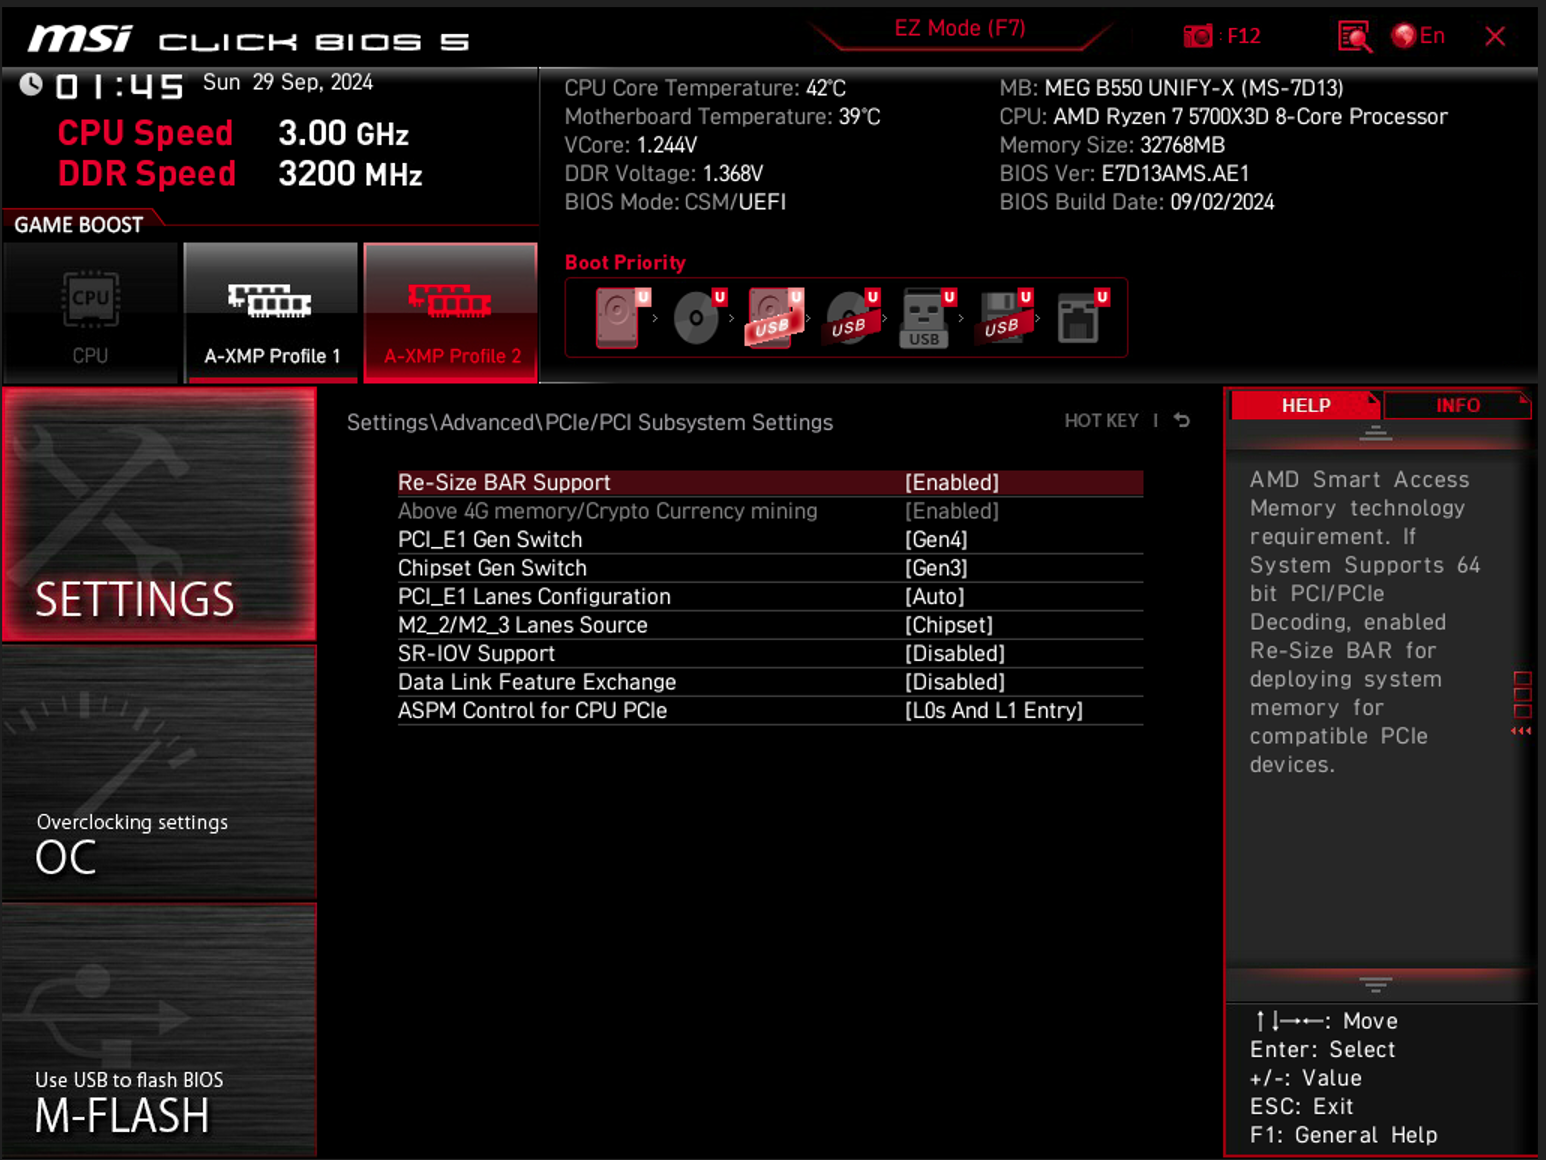
Task: Select the optical disc boot device icon
Action: tap(698, 318)
